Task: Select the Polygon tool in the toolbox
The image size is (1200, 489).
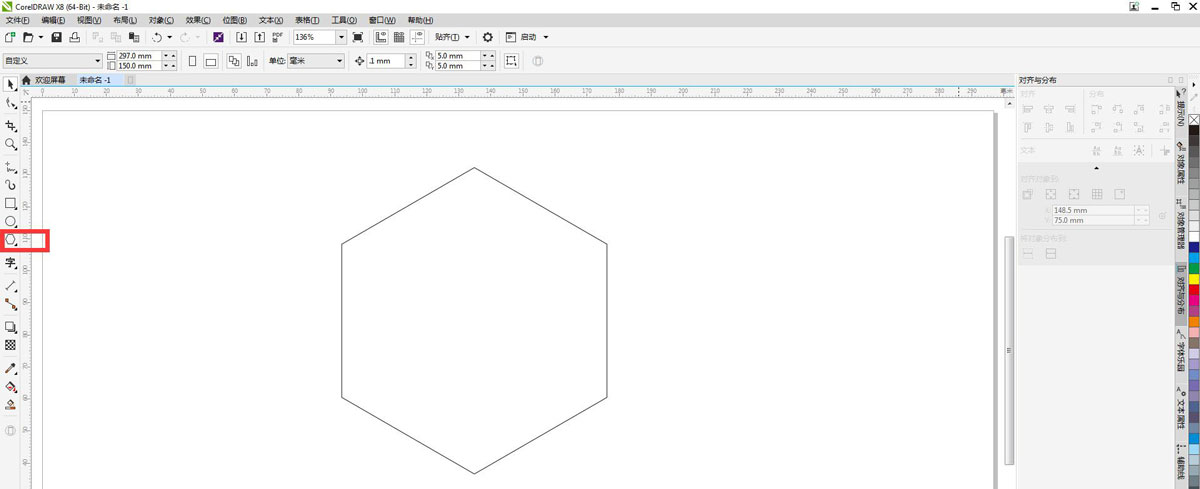Action: tap(11, 240)
